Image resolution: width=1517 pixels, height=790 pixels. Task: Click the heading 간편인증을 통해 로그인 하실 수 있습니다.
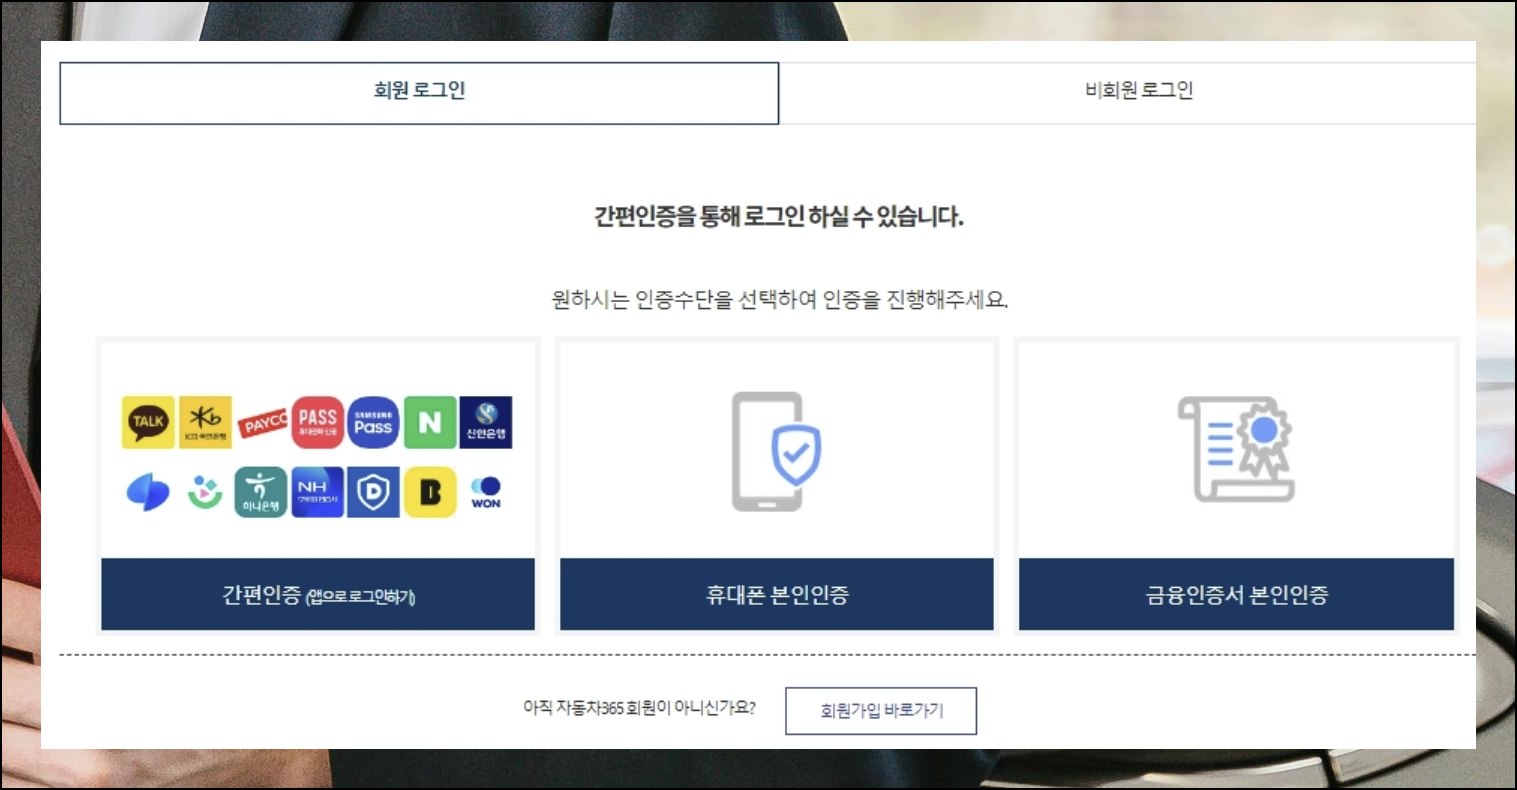coord(779,217)
